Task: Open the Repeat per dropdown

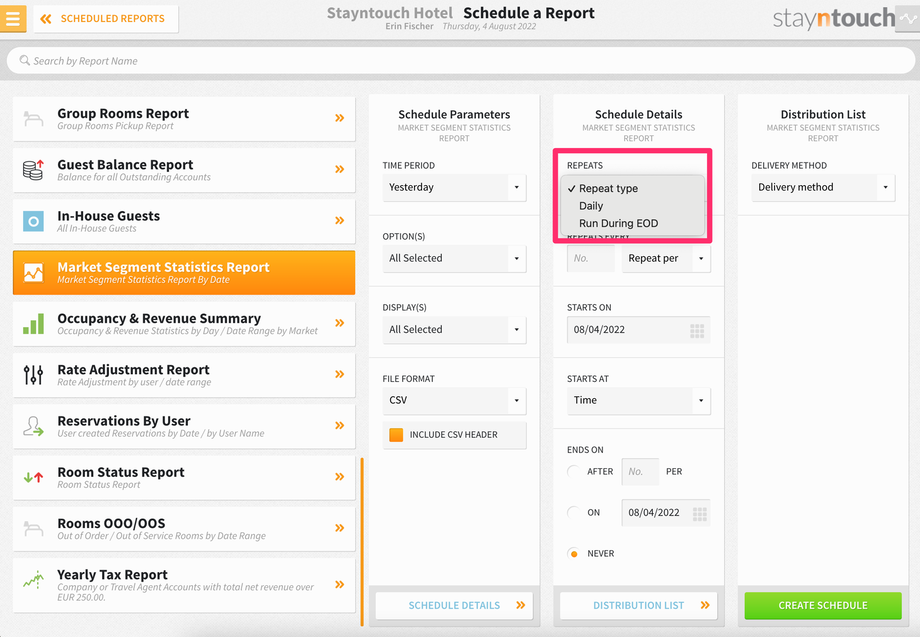Action: tap(666, 259)
